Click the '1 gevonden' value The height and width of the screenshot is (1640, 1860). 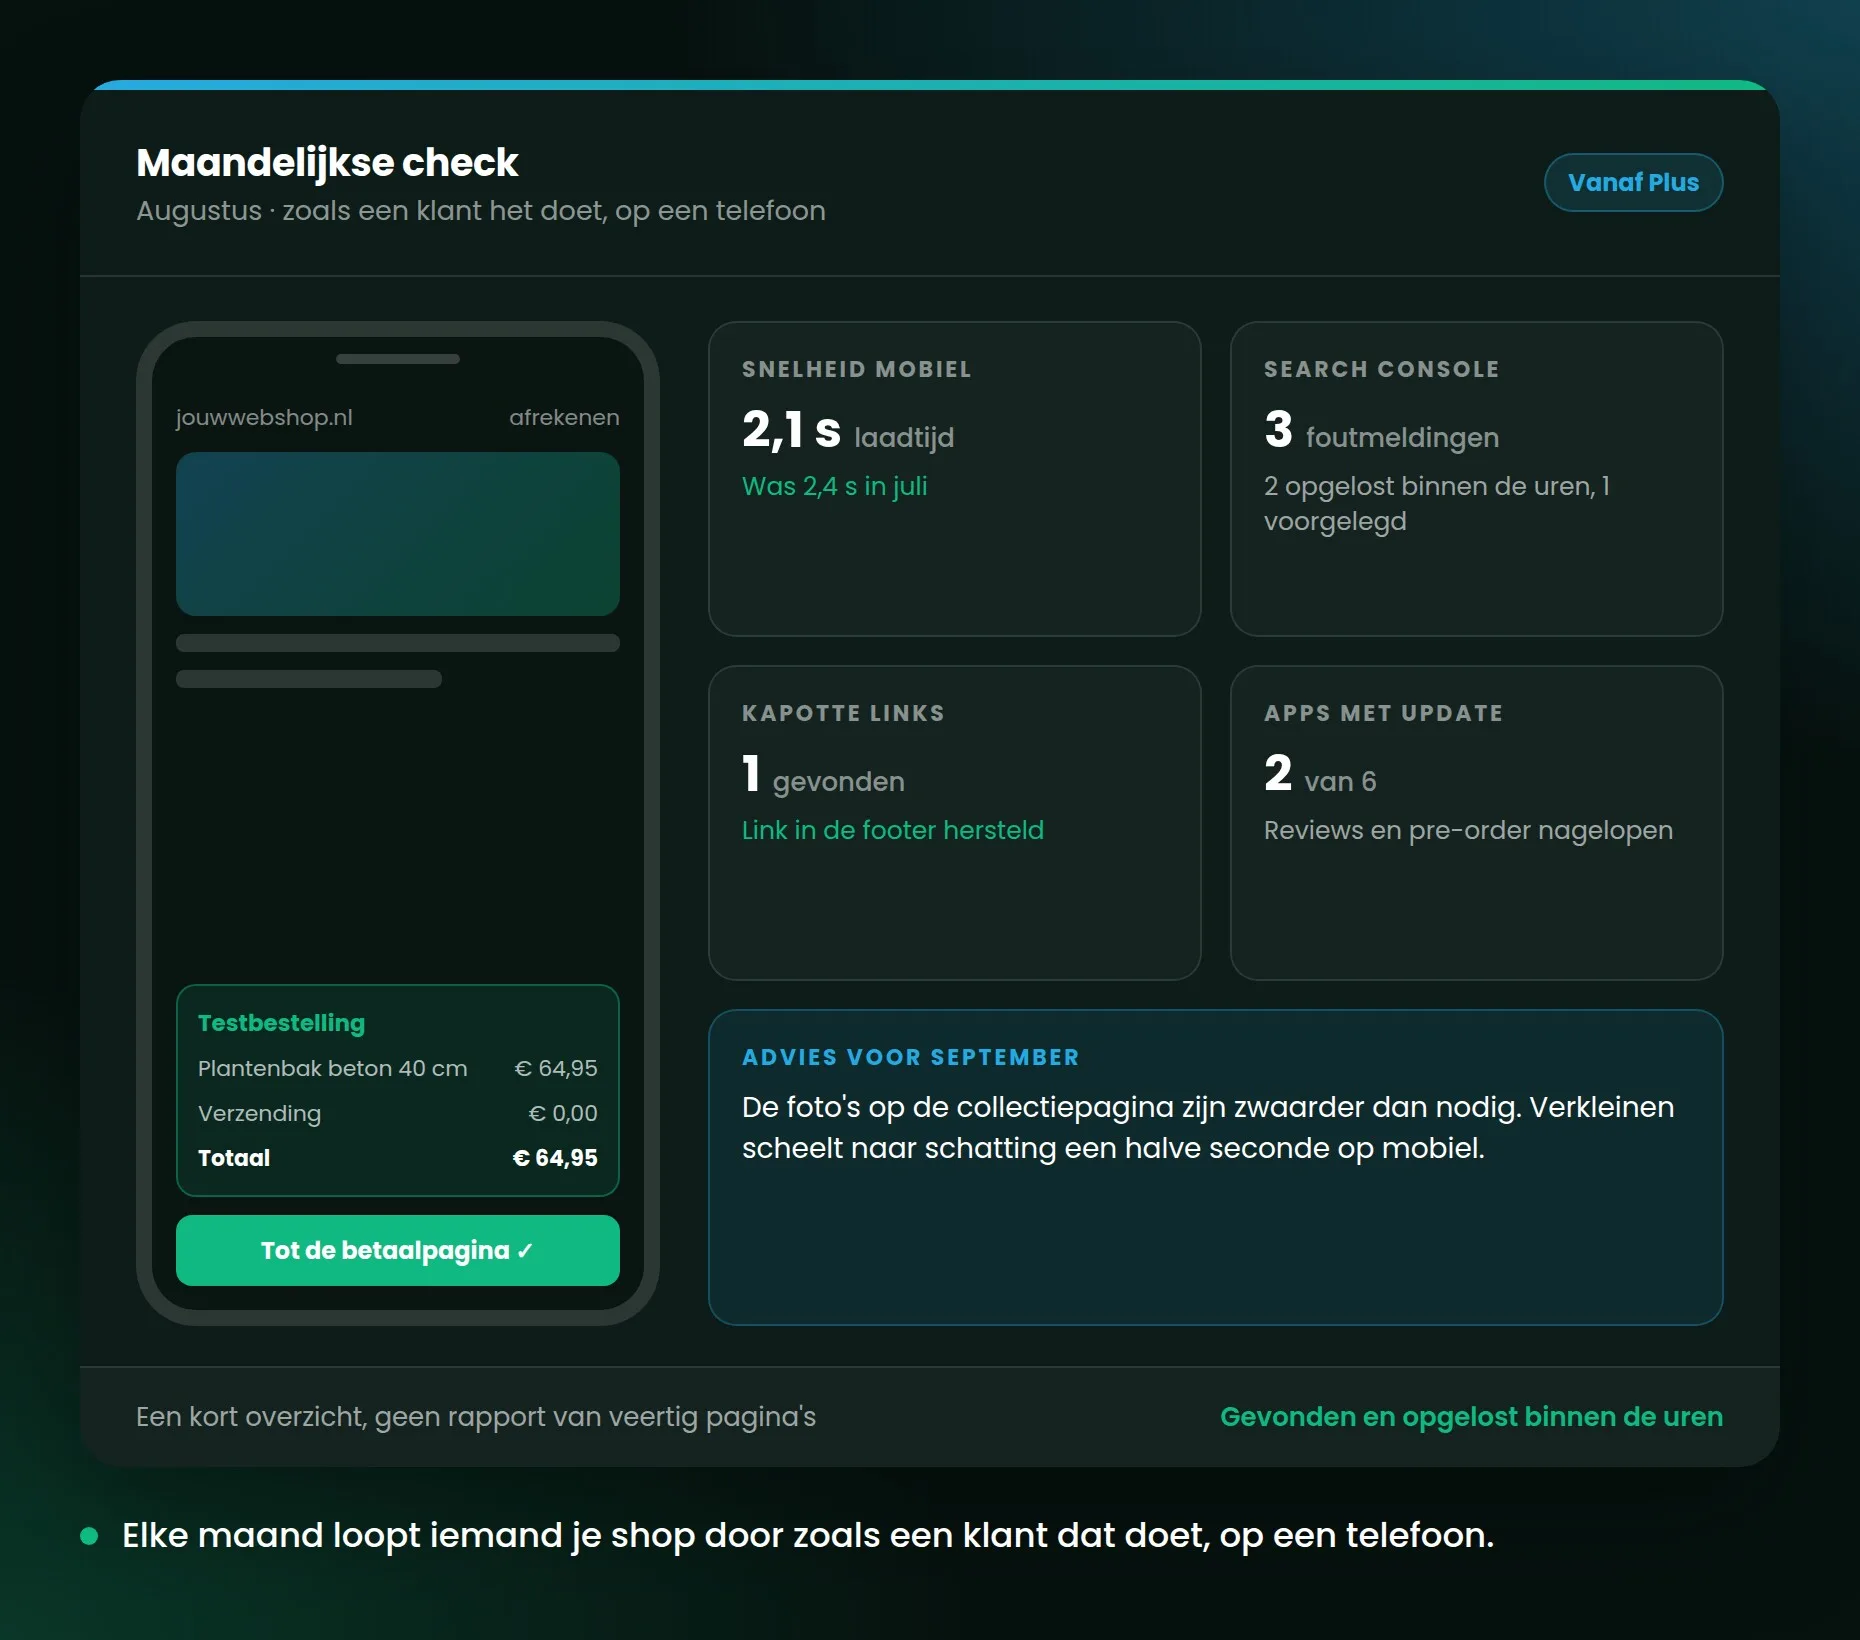[x=823, y=774]
